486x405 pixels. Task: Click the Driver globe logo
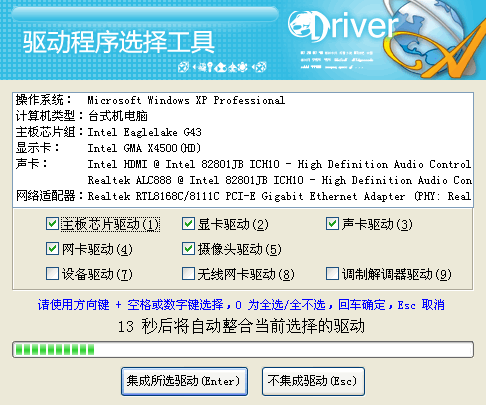[x=387, y=38]
